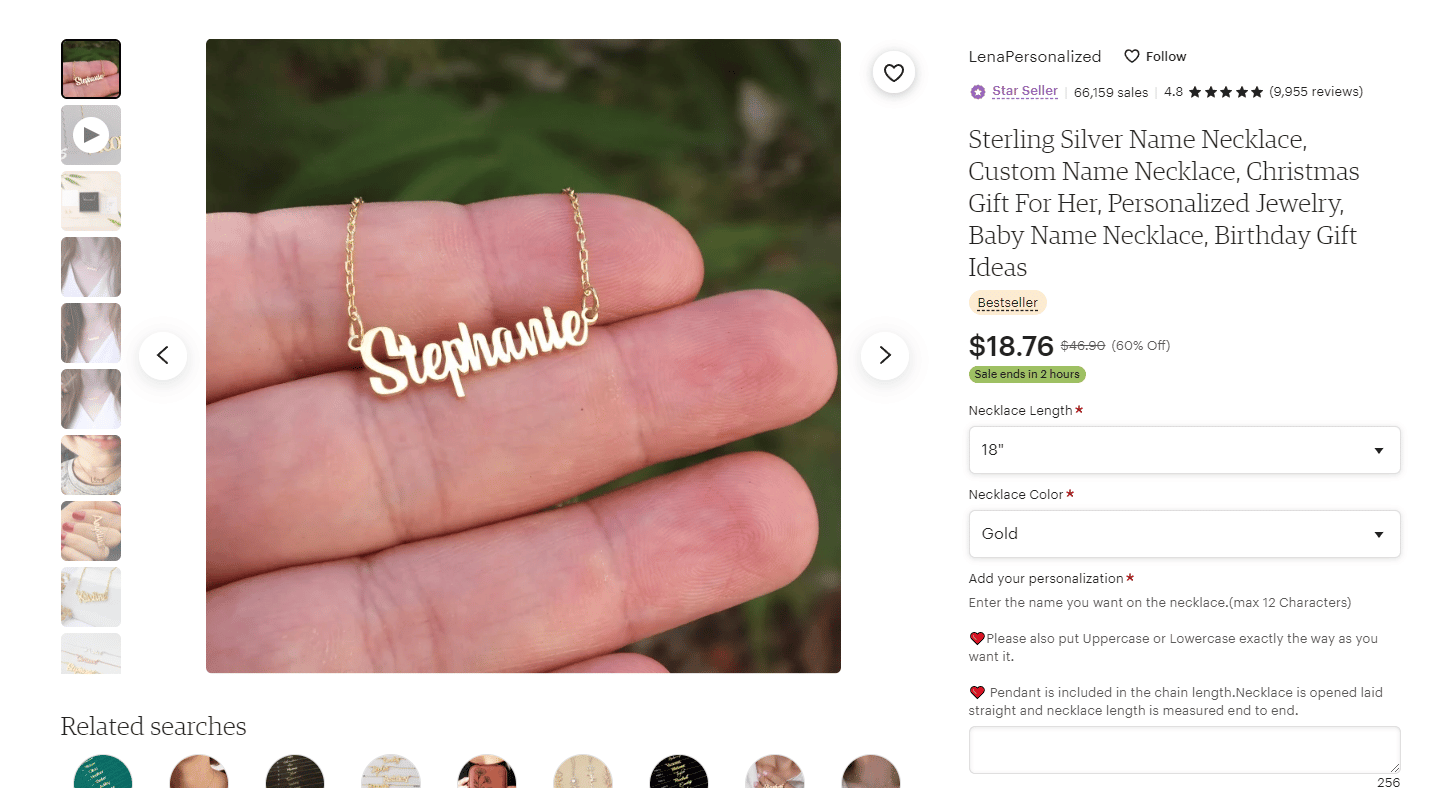Go to previous product photo arrow

(x=163, y=355)
